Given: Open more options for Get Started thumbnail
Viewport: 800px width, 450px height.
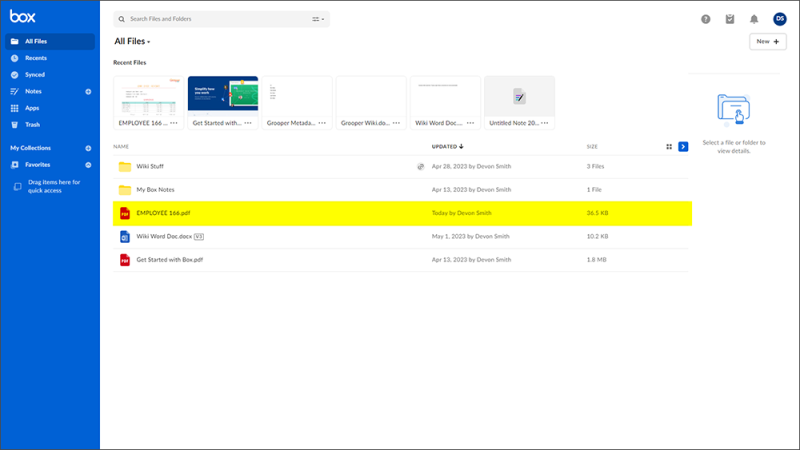Looking at the screenshot, I should click(248, 123).
